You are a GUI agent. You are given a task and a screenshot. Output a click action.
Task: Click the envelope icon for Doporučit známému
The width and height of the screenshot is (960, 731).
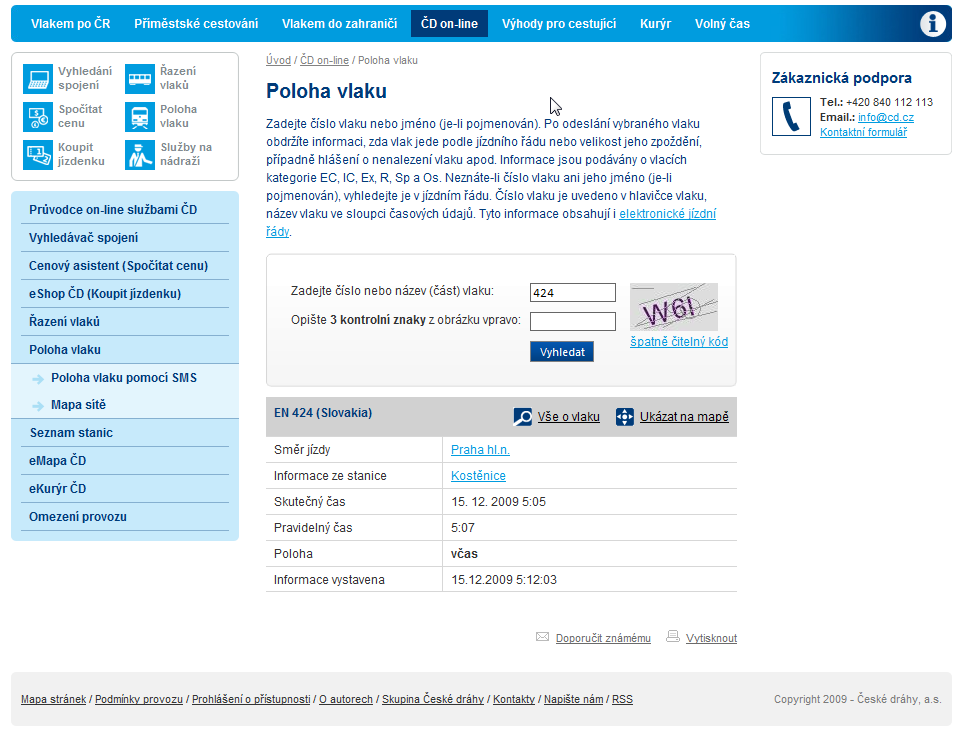pyautogui.click(x=542, y=637)
